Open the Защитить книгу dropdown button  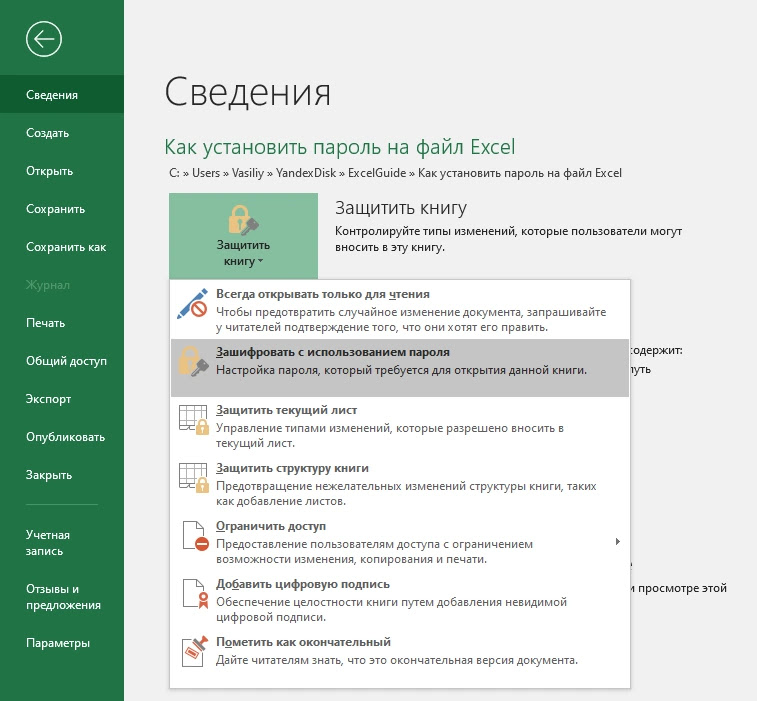(243, 236)
